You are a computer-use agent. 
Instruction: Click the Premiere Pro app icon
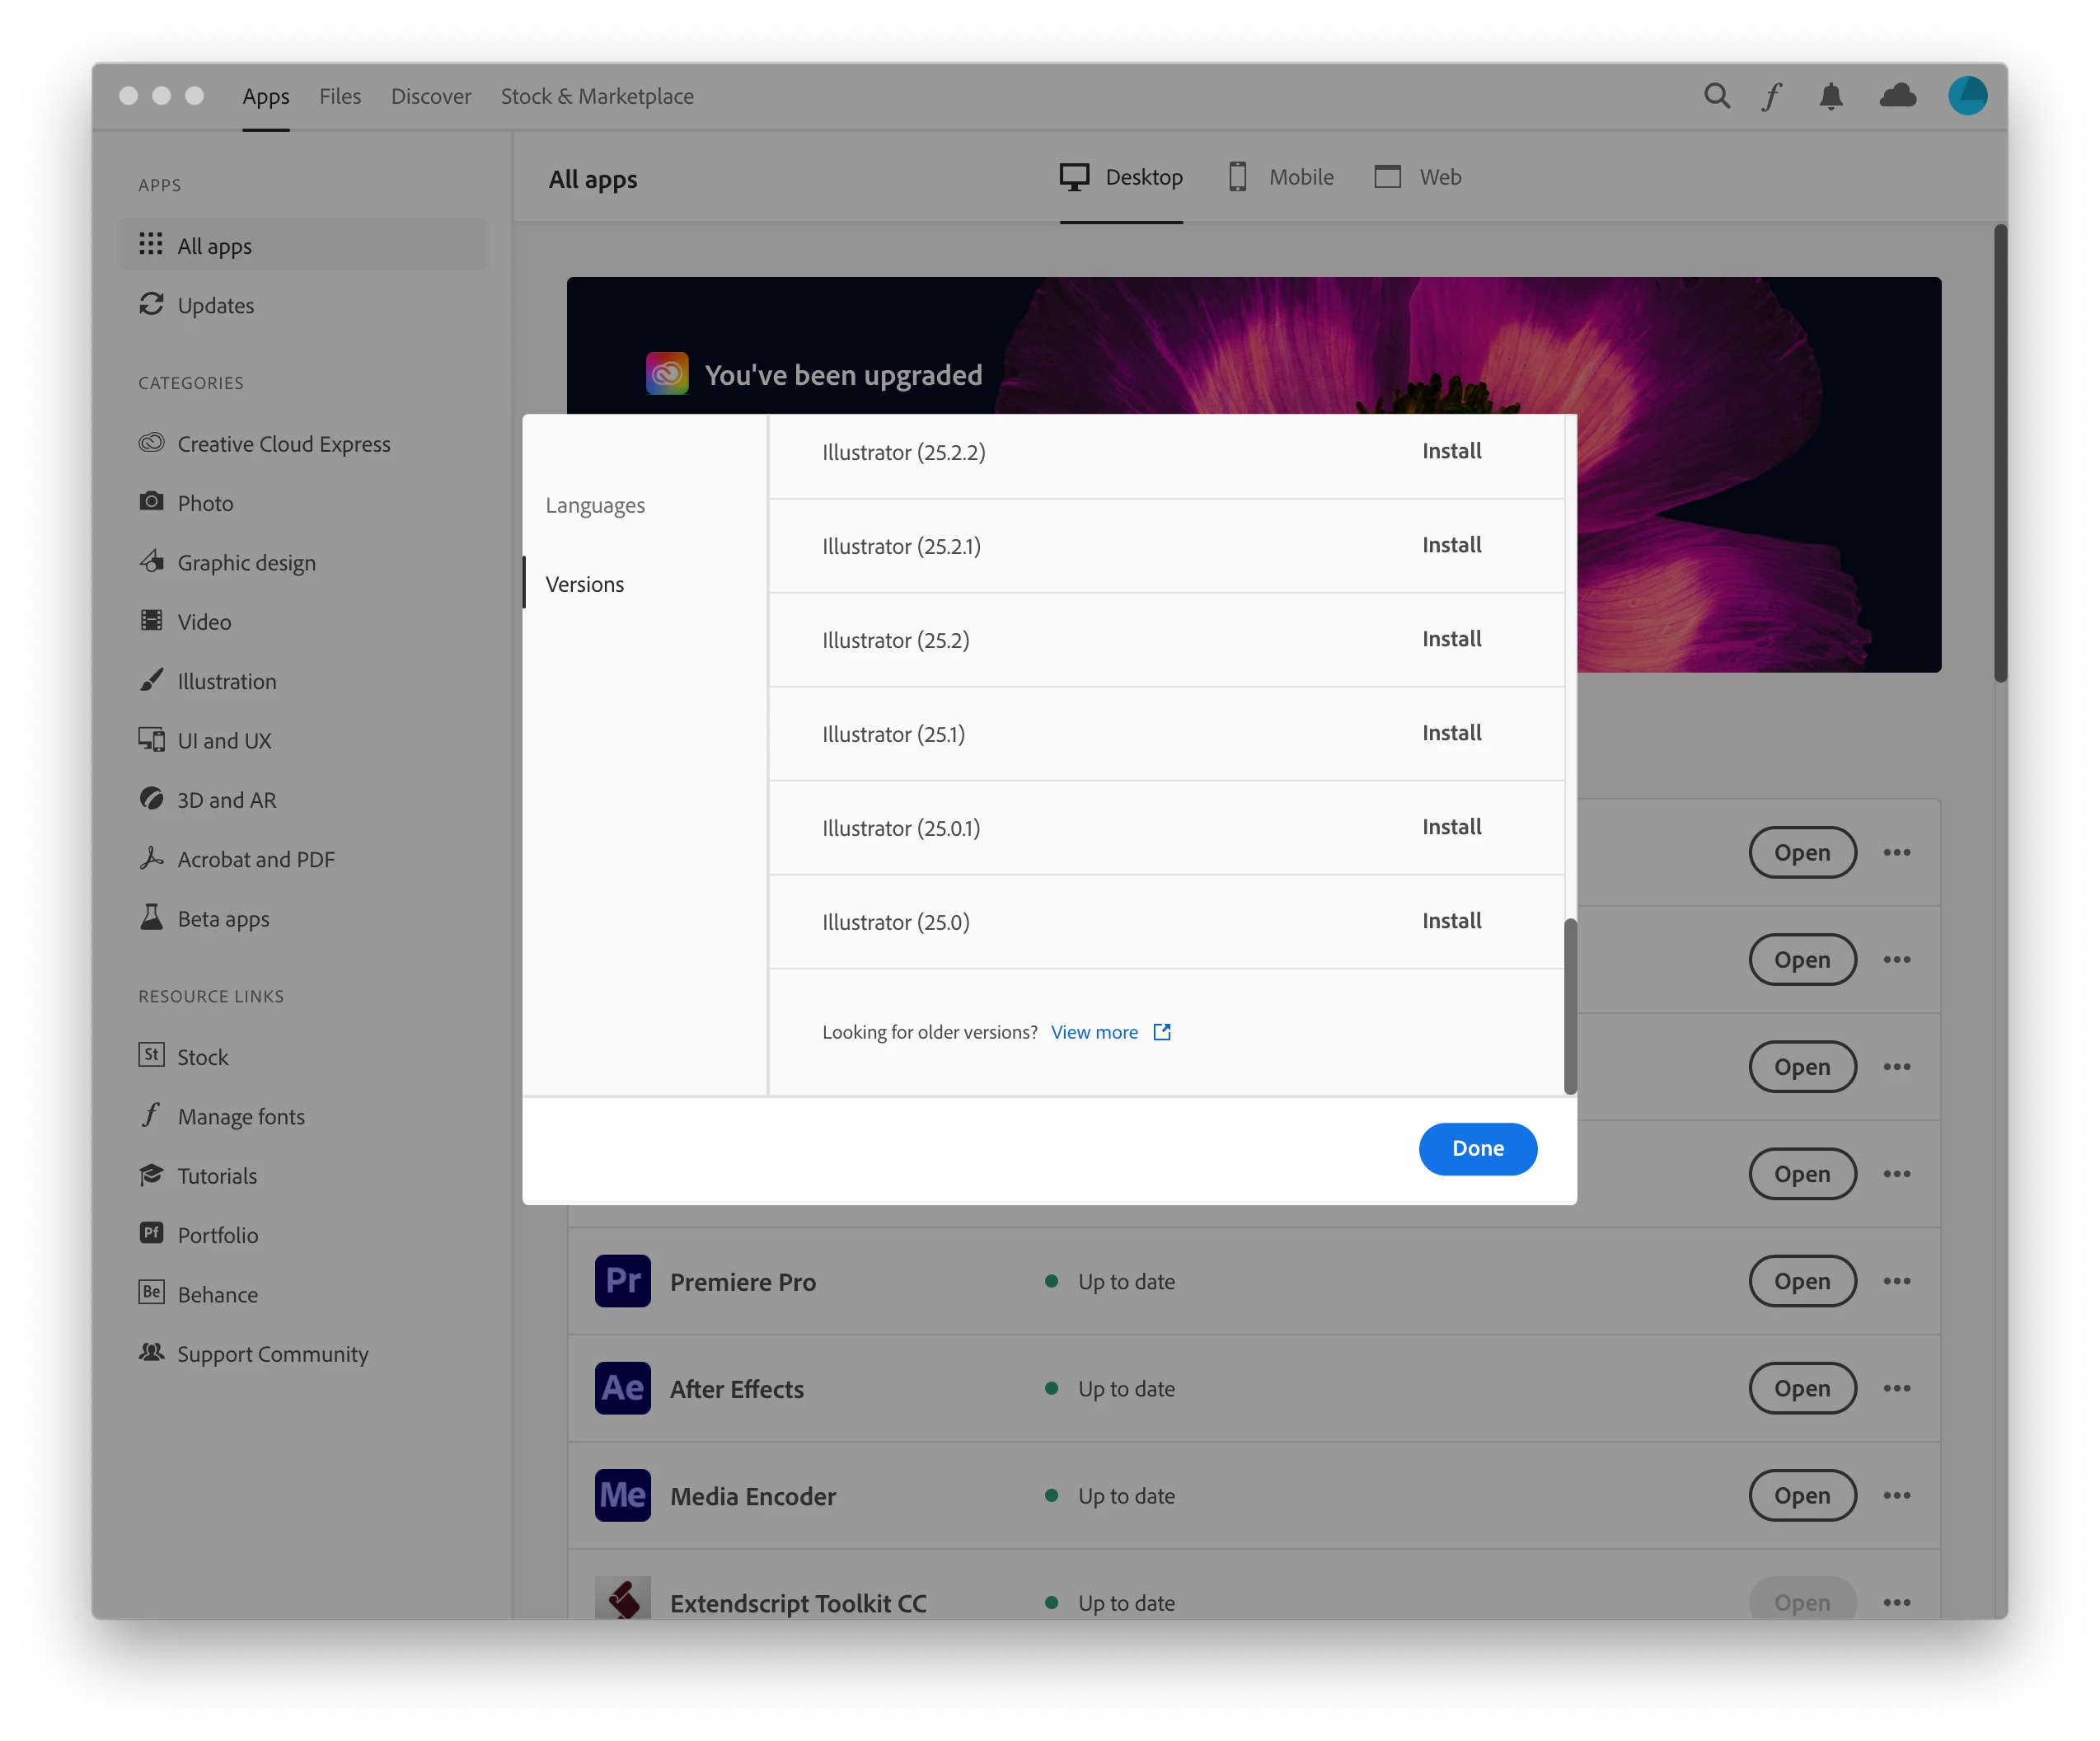click(x=622, y=1281)
